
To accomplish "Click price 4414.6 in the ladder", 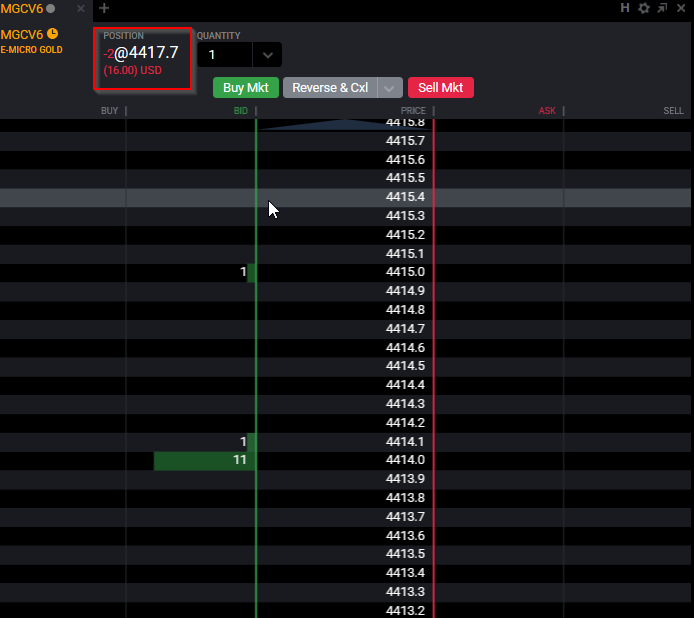I will point(405,348).
